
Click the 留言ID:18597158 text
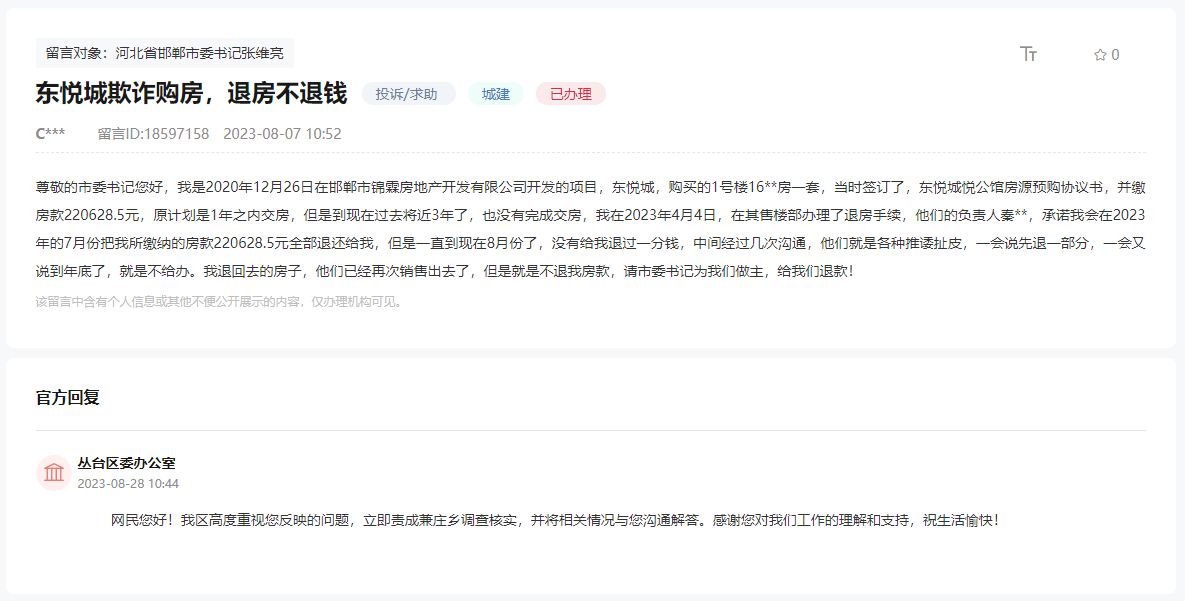click(x=153, y=134)
